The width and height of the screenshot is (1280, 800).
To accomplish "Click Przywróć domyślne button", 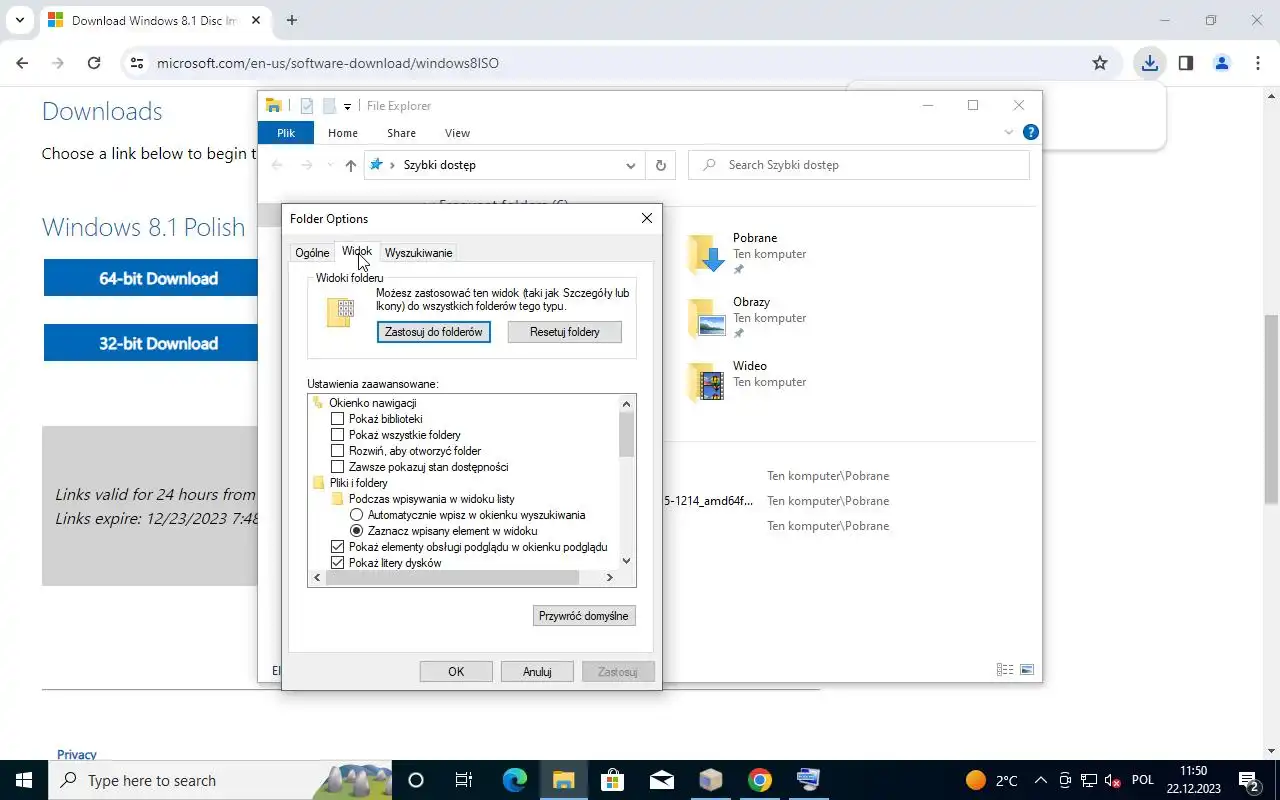I will [584, 616].
